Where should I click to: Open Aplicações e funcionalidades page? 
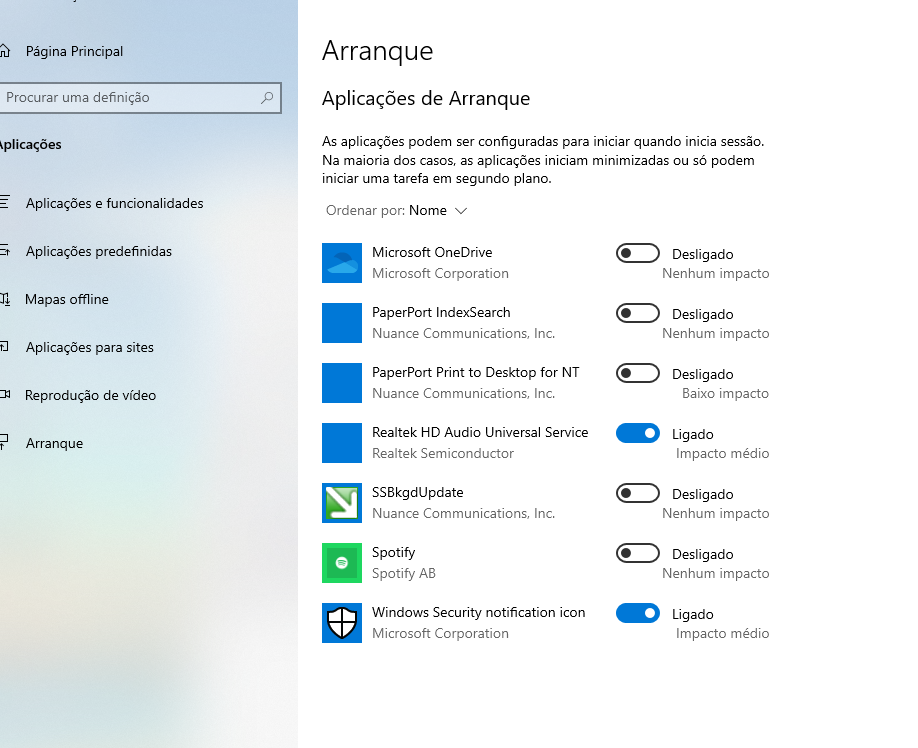pos(114,203)
